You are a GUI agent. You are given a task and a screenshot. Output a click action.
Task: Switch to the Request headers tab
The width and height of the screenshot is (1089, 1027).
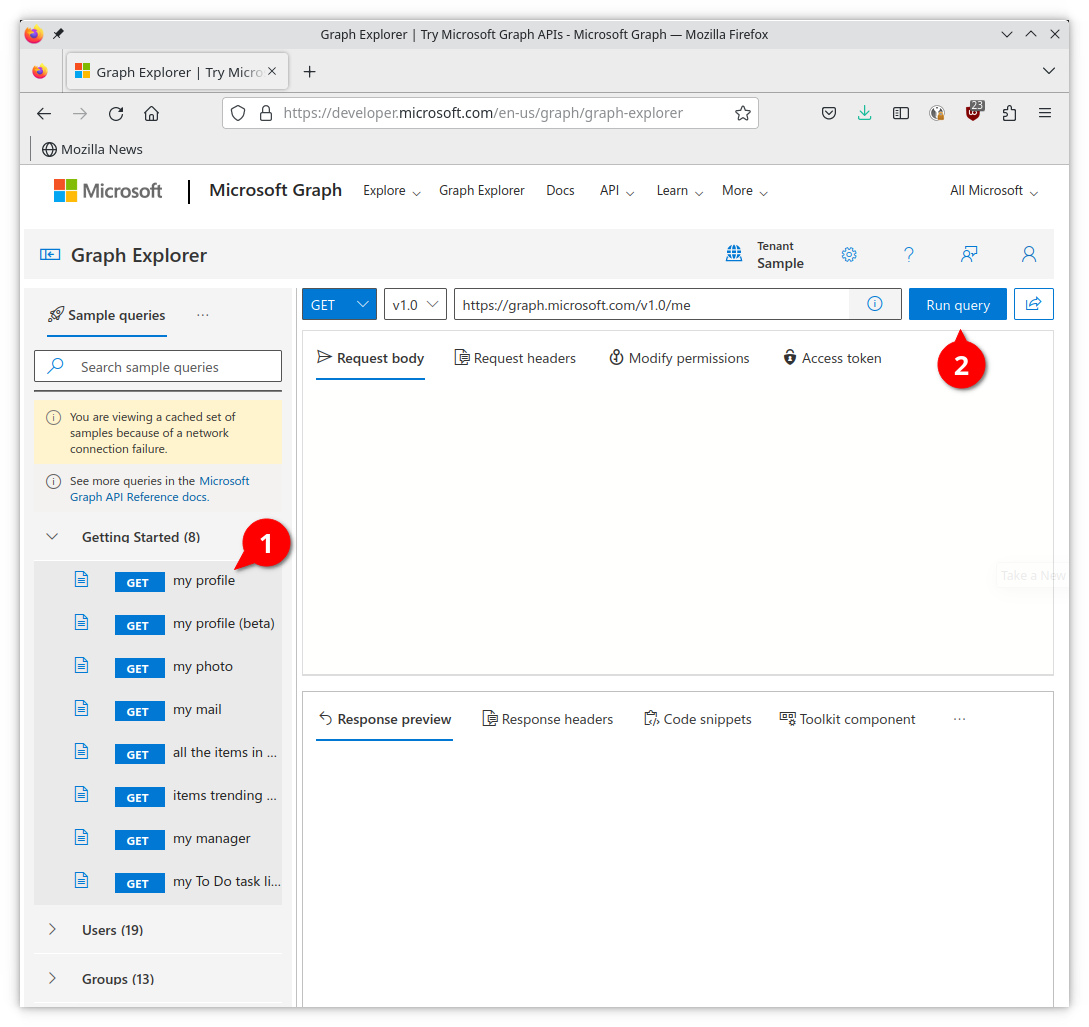515,358
